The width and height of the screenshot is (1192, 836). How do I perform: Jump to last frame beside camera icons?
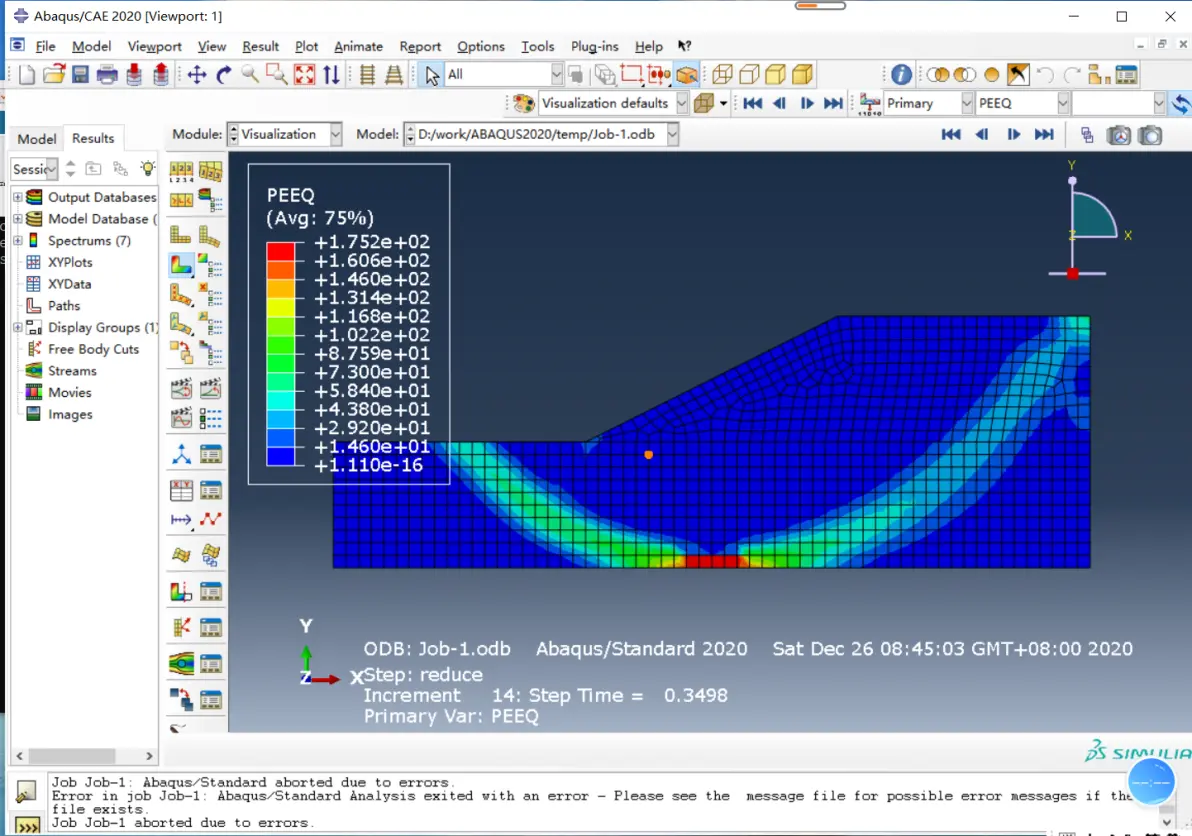pyautogui.click(x=1044, y=135)
